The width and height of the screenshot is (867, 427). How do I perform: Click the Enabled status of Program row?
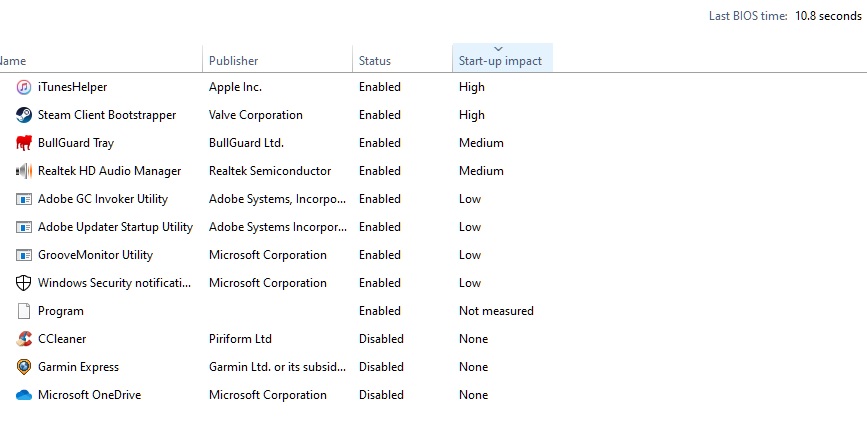(380, 311)
